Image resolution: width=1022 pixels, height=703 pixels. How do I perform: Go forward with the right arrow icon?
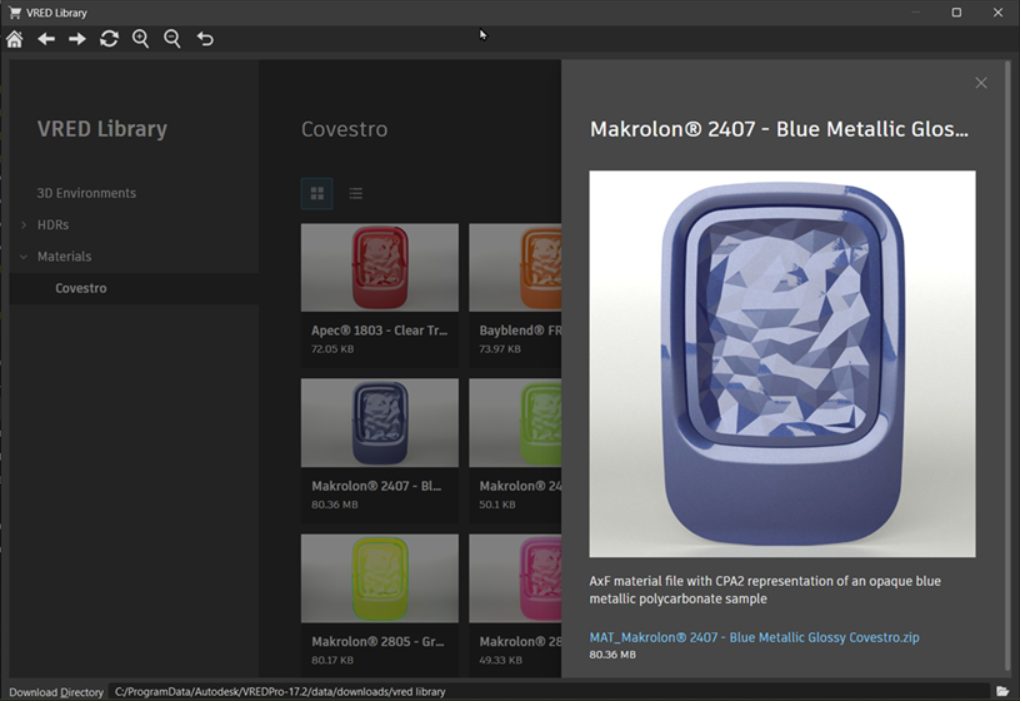77,39
